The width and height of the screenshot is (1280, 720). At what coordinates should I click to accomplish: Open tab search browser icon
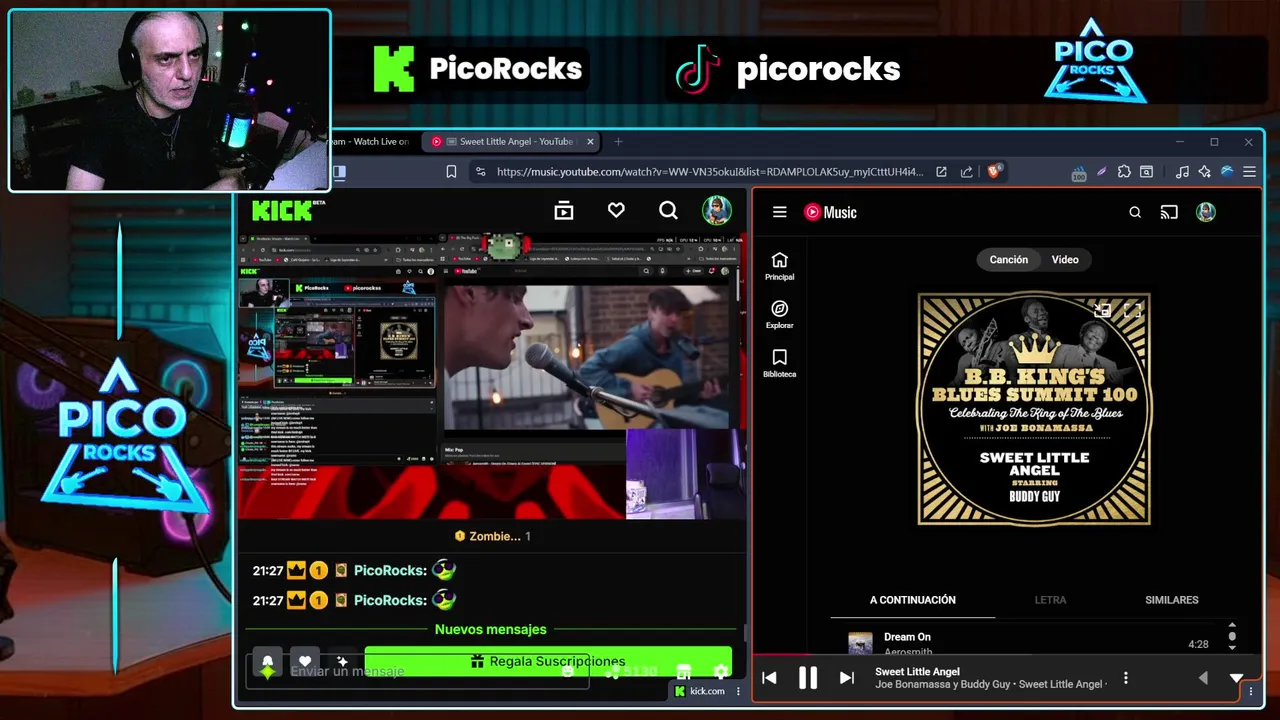(x=1147, y=172)
